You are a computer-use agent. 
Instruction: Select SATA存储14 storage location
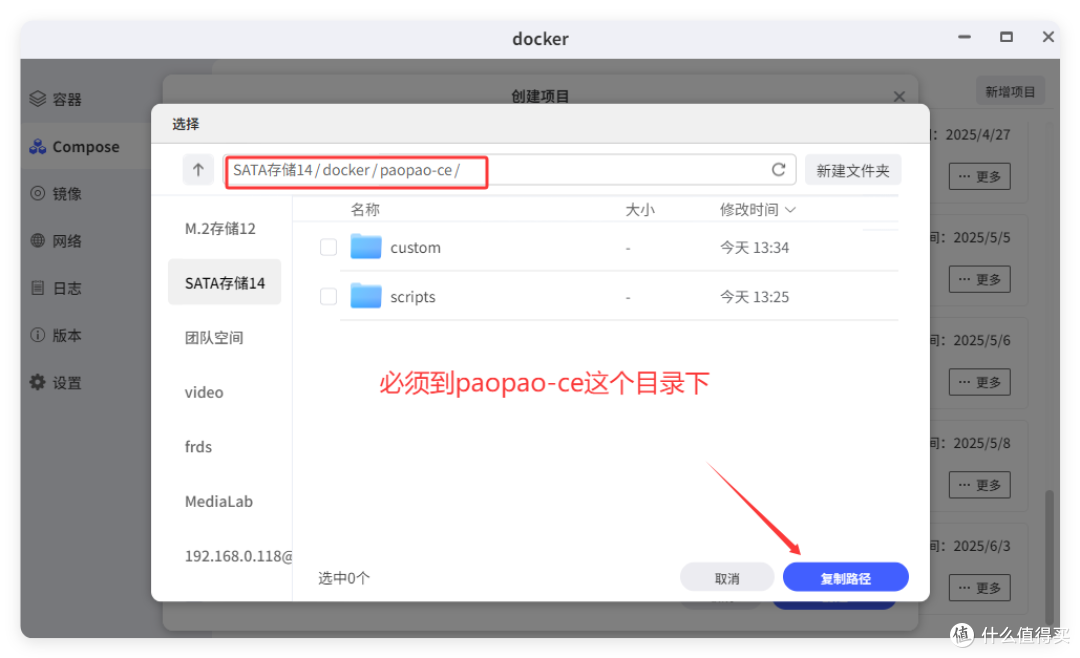(x=225, y=282)
